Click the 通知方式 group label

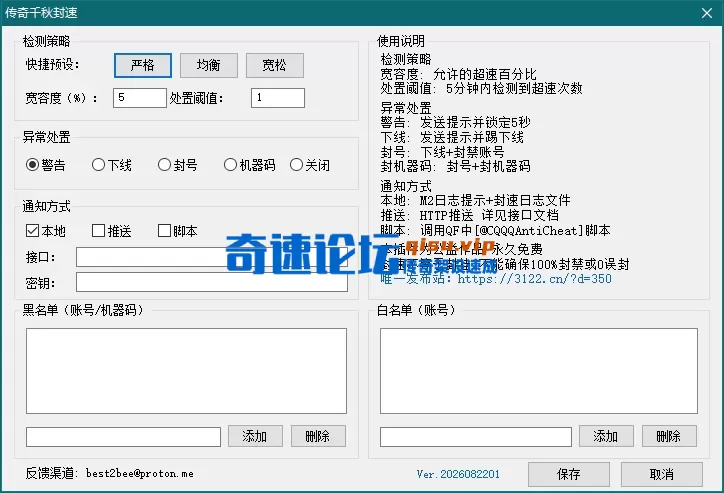[x=46, y=206]
